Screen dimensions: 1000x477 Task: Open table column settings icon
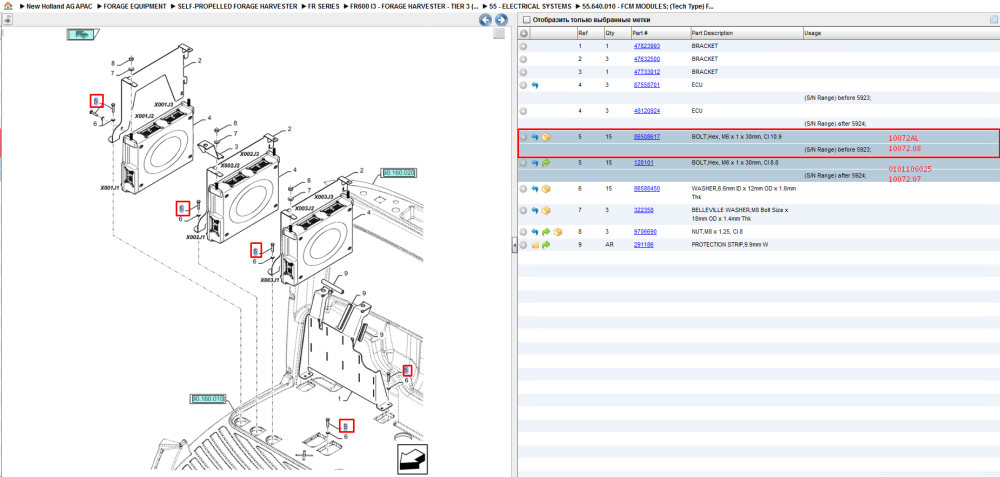coord(993,20)
